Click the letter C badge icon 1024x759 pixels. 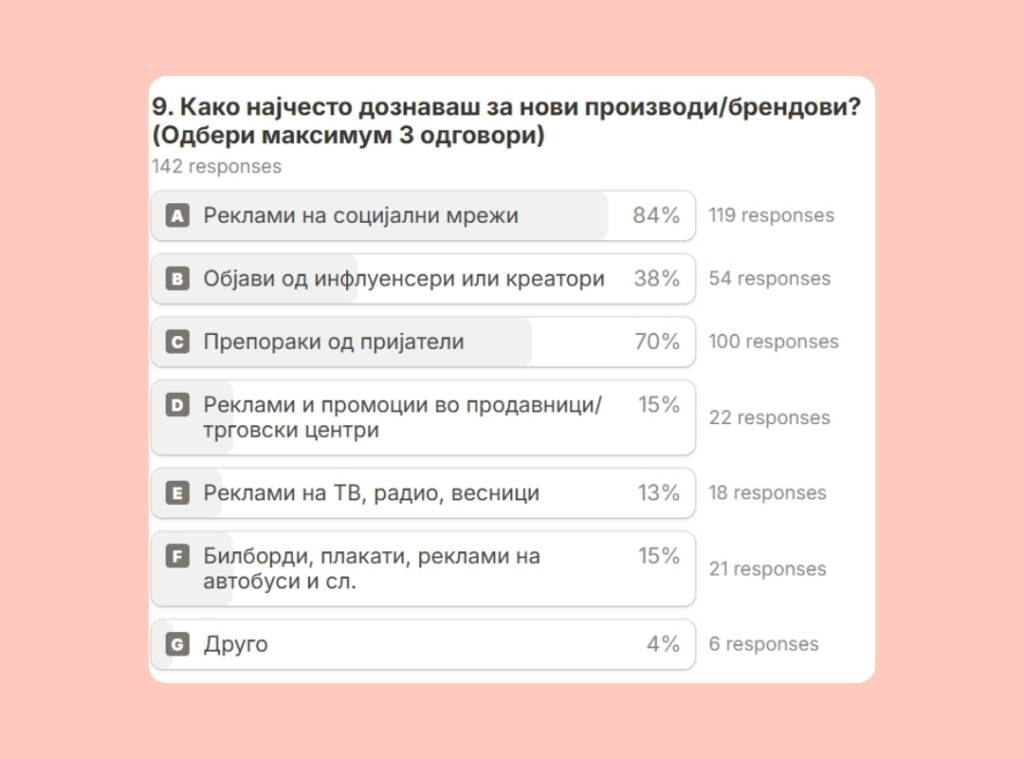[177, 342]
